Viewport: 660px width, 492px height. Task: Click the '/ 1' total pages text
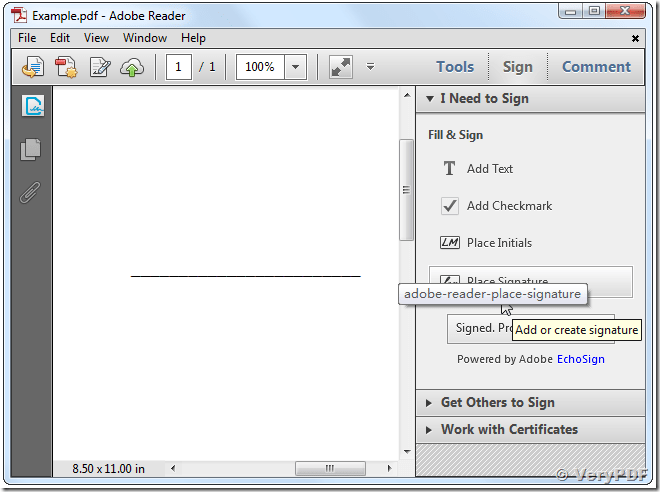pyautogui.click(x=207, y=67)
